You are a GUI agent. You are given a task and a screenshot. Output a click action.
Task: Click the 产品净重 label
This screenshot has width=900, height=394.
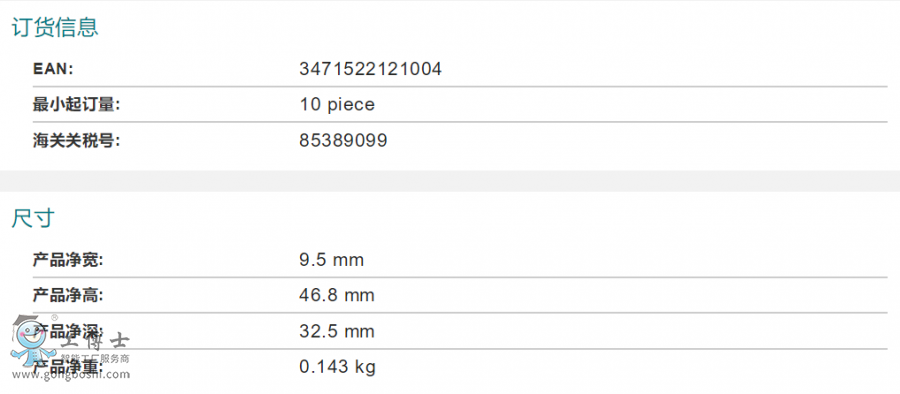point(68,366)
